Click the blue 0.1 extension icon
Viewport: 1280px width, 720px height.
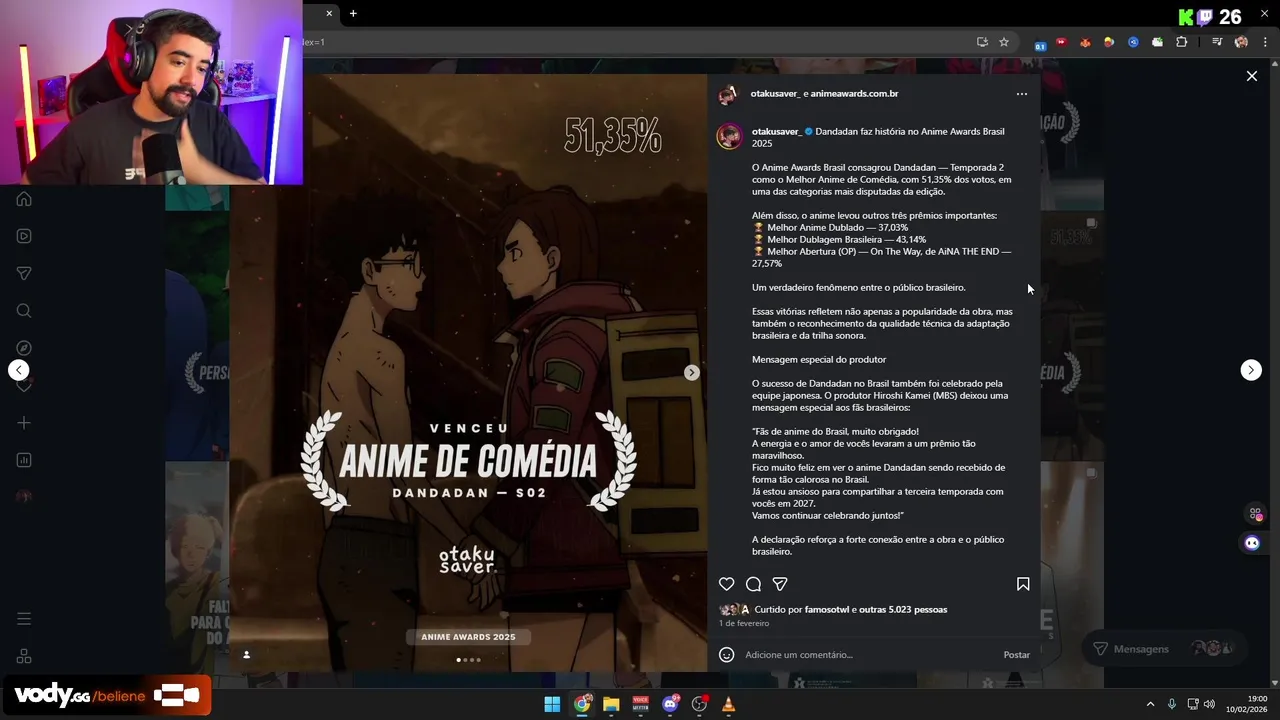[1040, 44]
